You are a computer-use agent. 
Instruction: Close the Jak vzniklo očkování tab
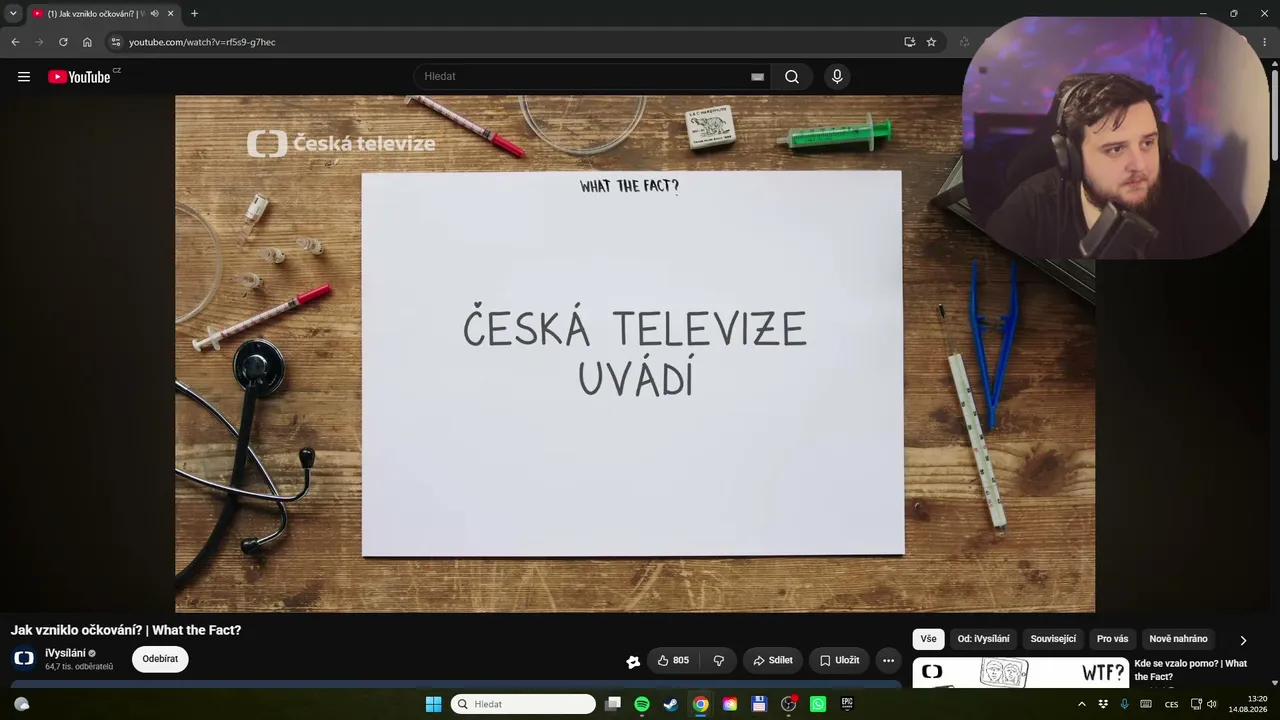[x=171, y=13]
